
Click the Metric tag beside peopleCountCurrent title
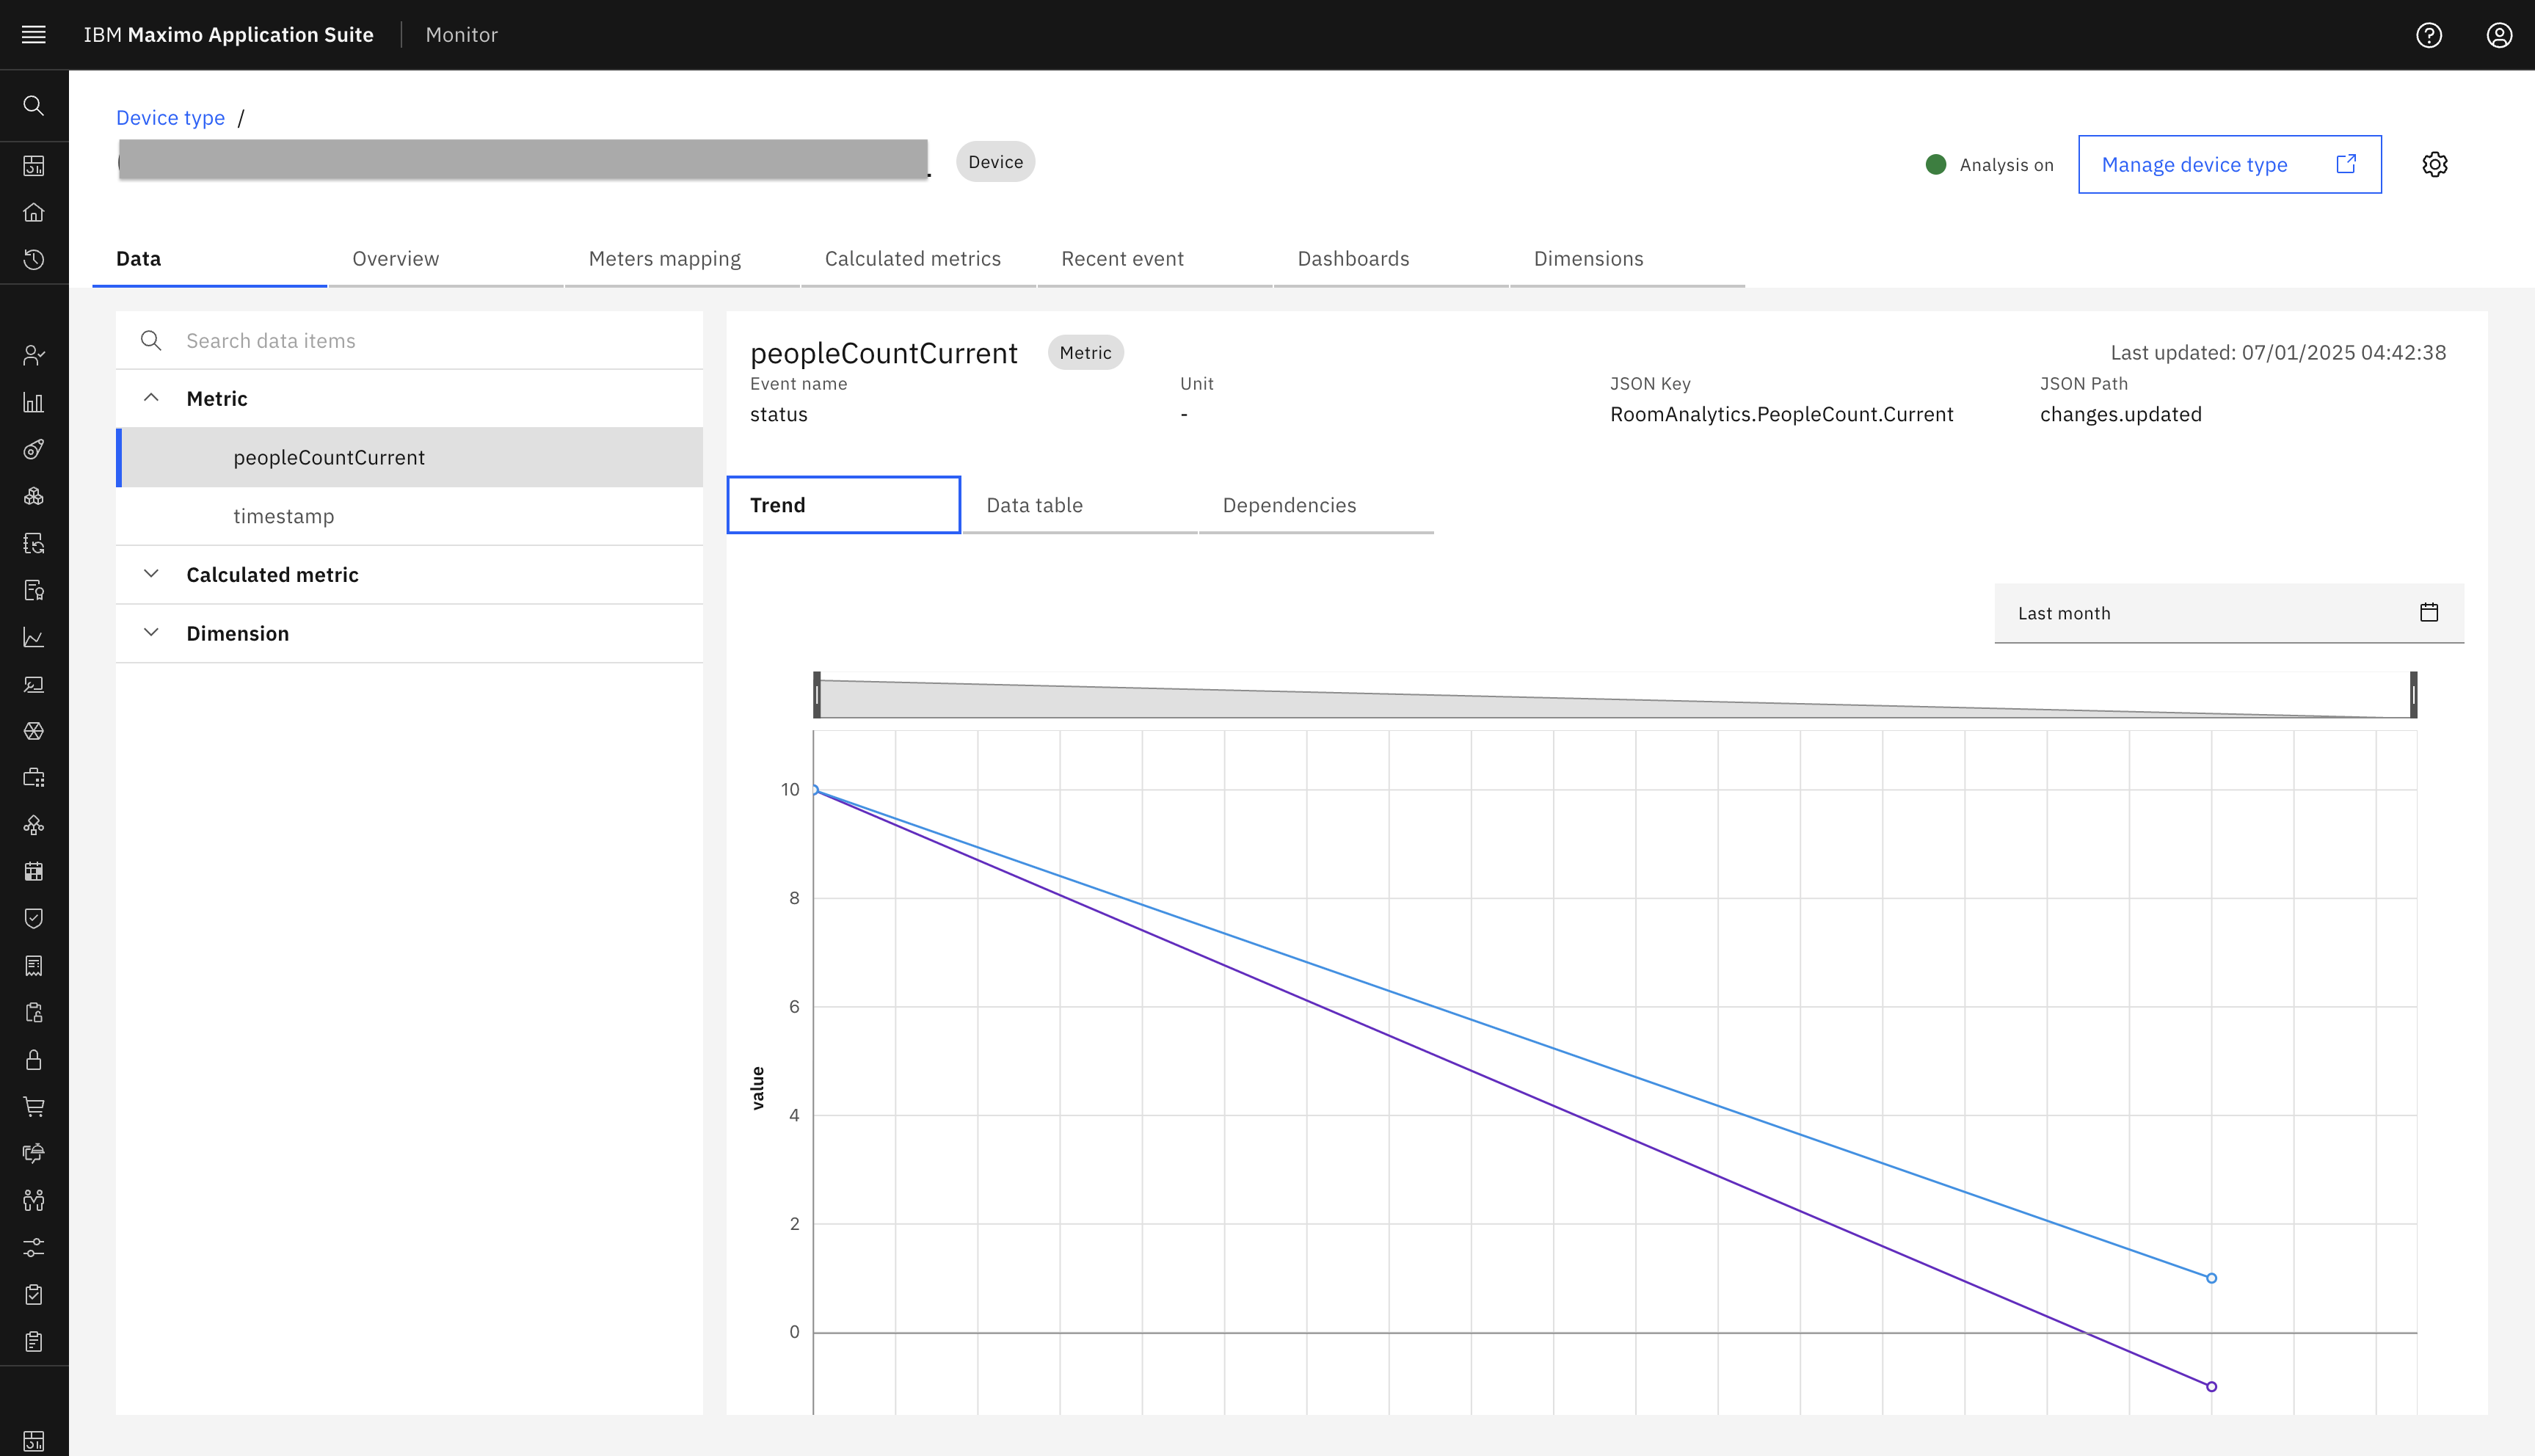coord(1085,352)
